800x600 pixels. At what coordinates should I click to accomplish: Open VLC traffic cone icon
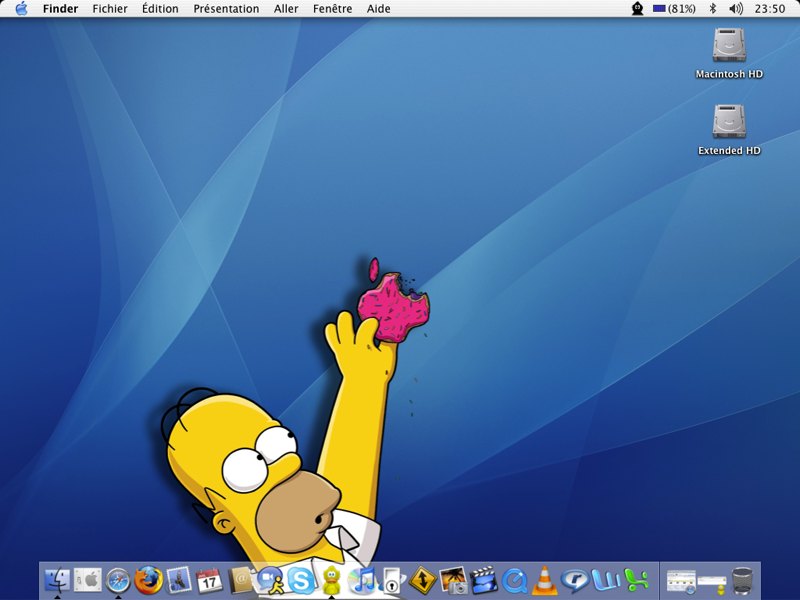544,580
